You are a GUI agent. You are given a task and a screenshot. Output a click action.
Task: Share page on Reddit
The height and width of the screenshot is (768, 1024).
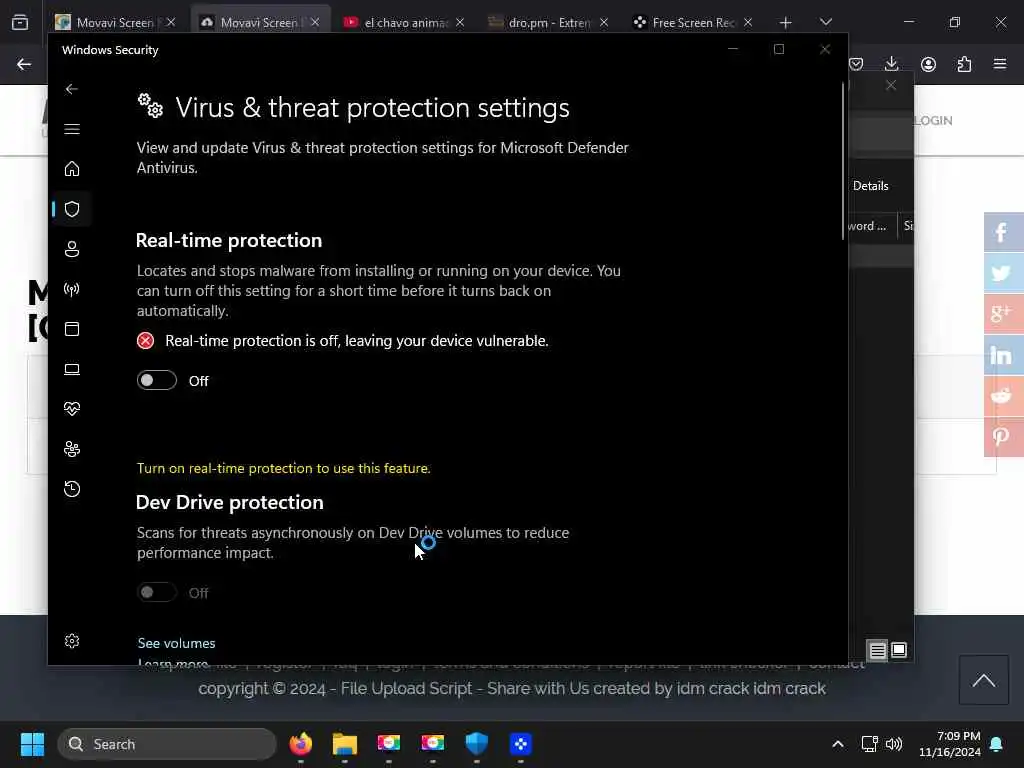(x=1004, y=396)
